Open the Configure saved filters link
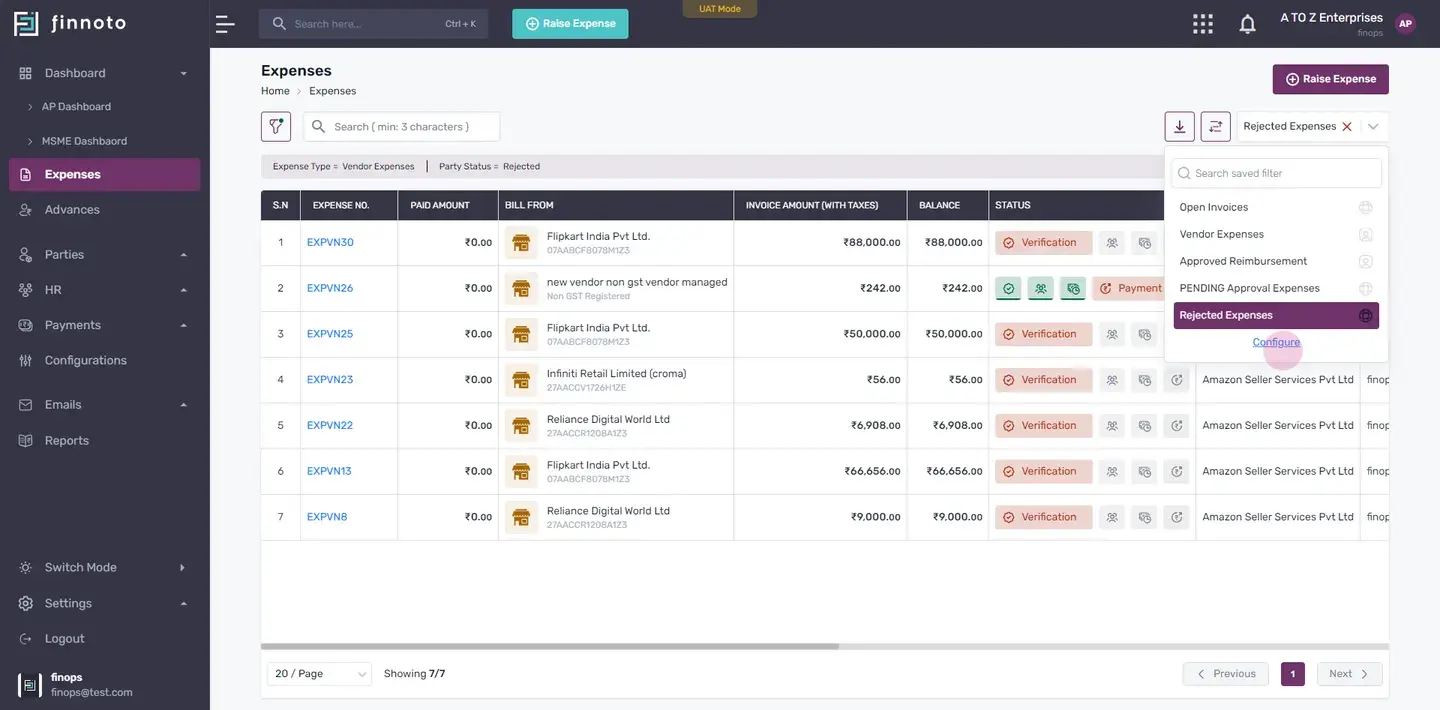 pos(1276,342)
